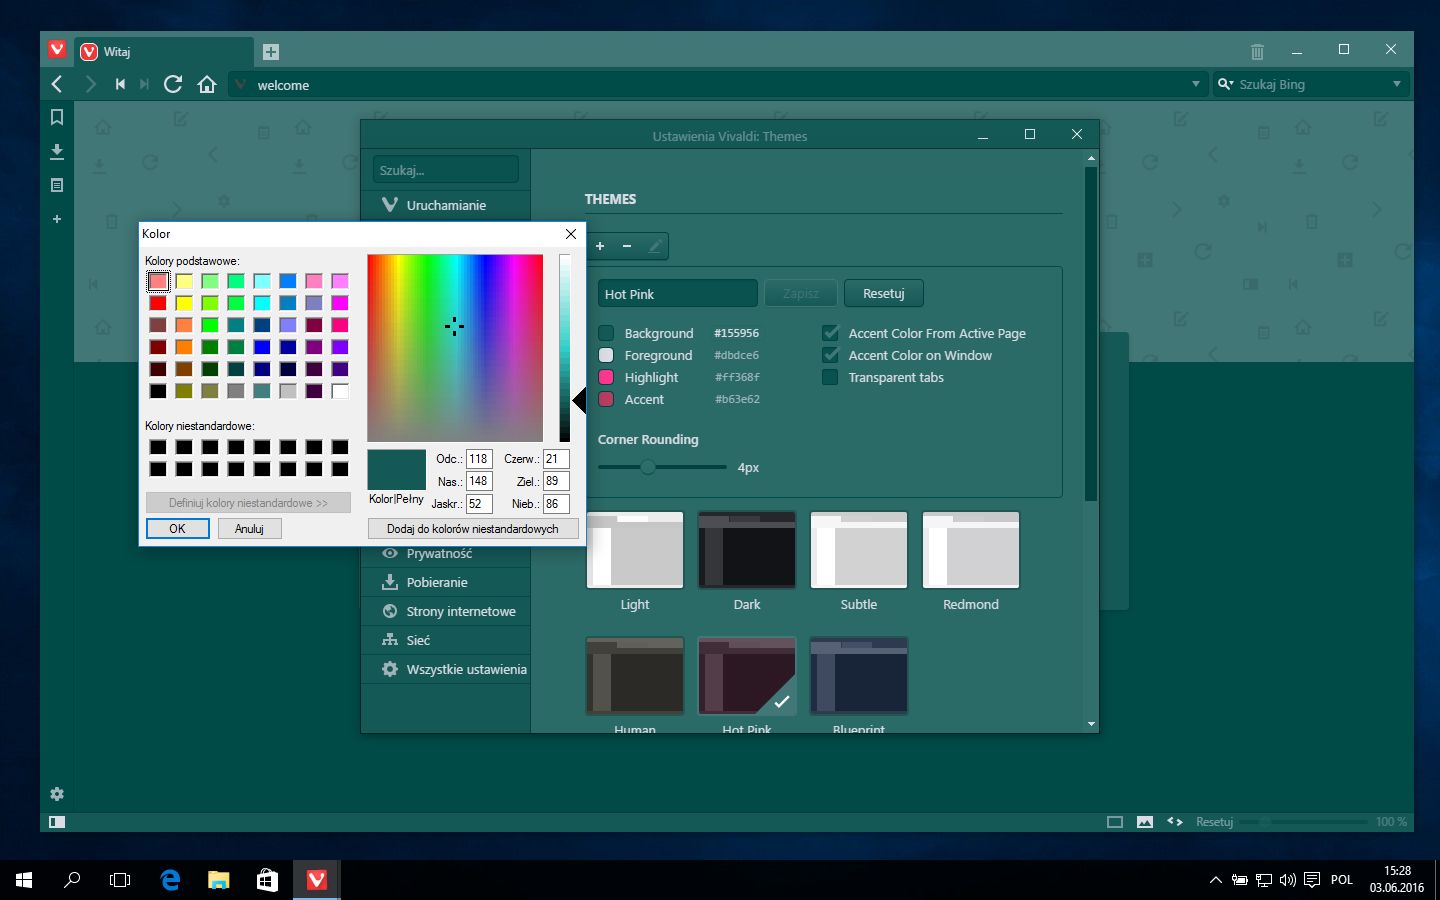Open the closed tabs trash icon

(x=1257, y=51)
